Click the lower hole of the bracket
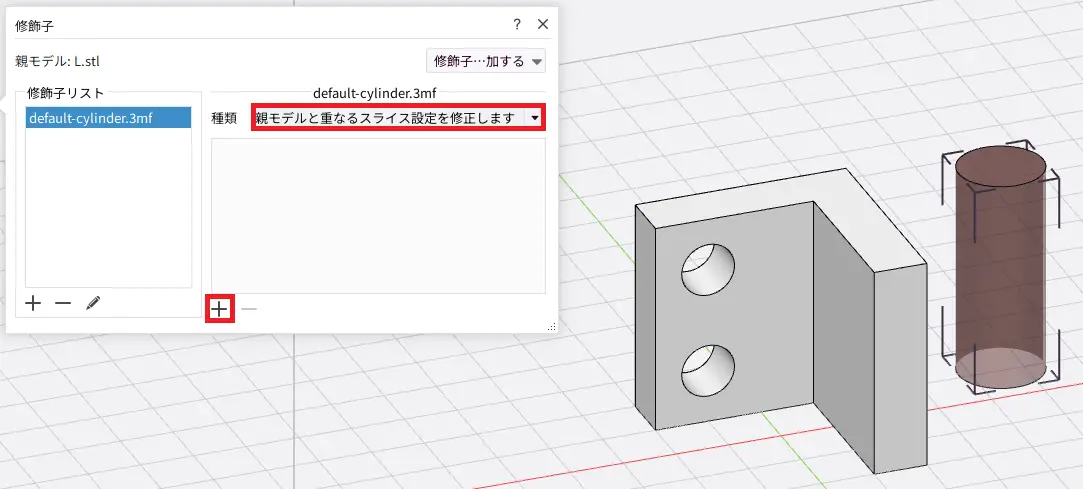 707,370
